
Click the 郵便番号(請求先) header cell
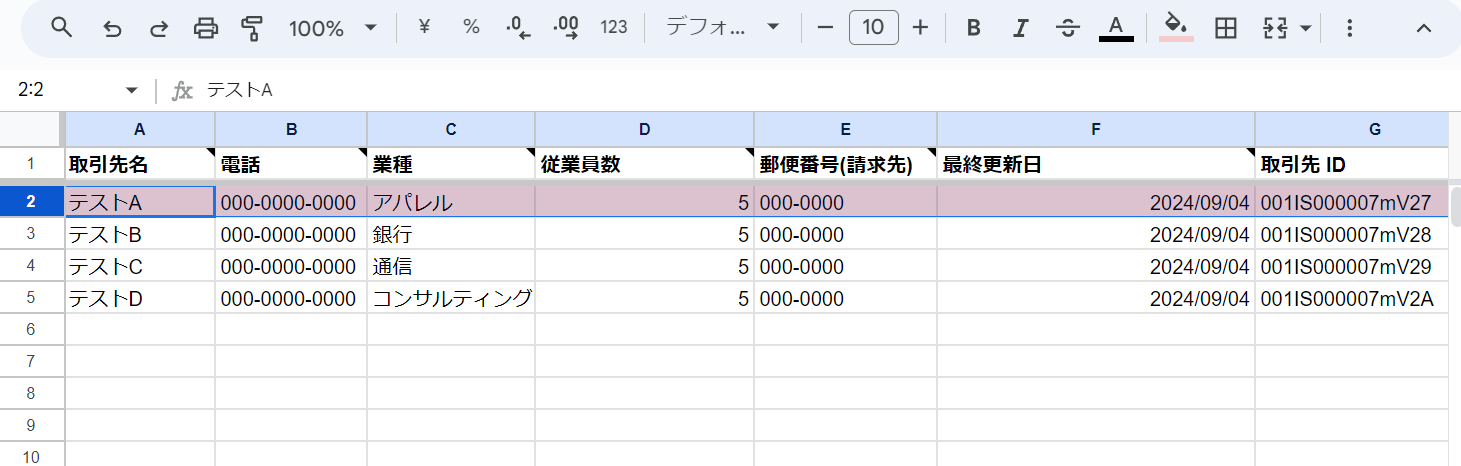click(x=845, y=164)
